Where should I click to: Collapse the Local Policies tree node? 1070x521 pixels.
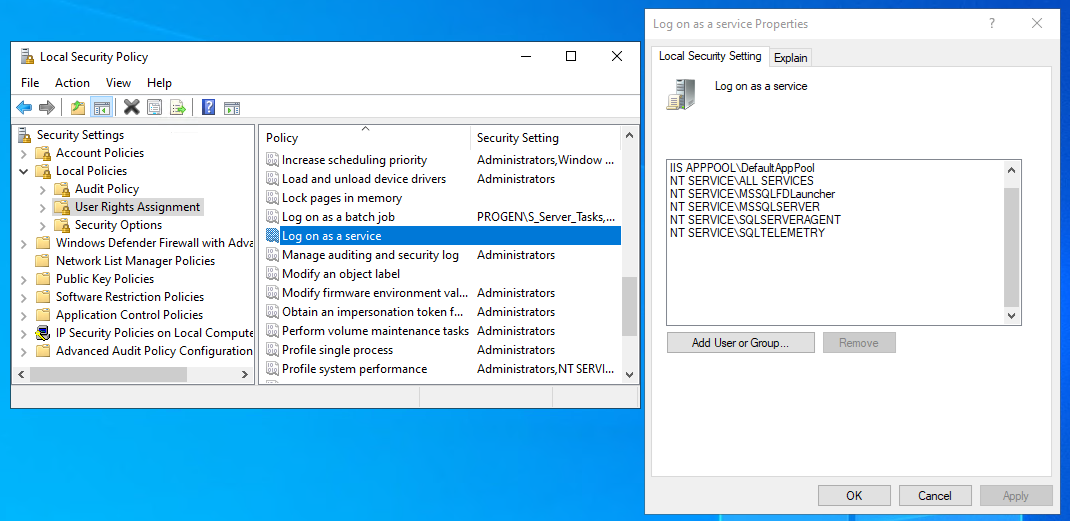(24, 171)
